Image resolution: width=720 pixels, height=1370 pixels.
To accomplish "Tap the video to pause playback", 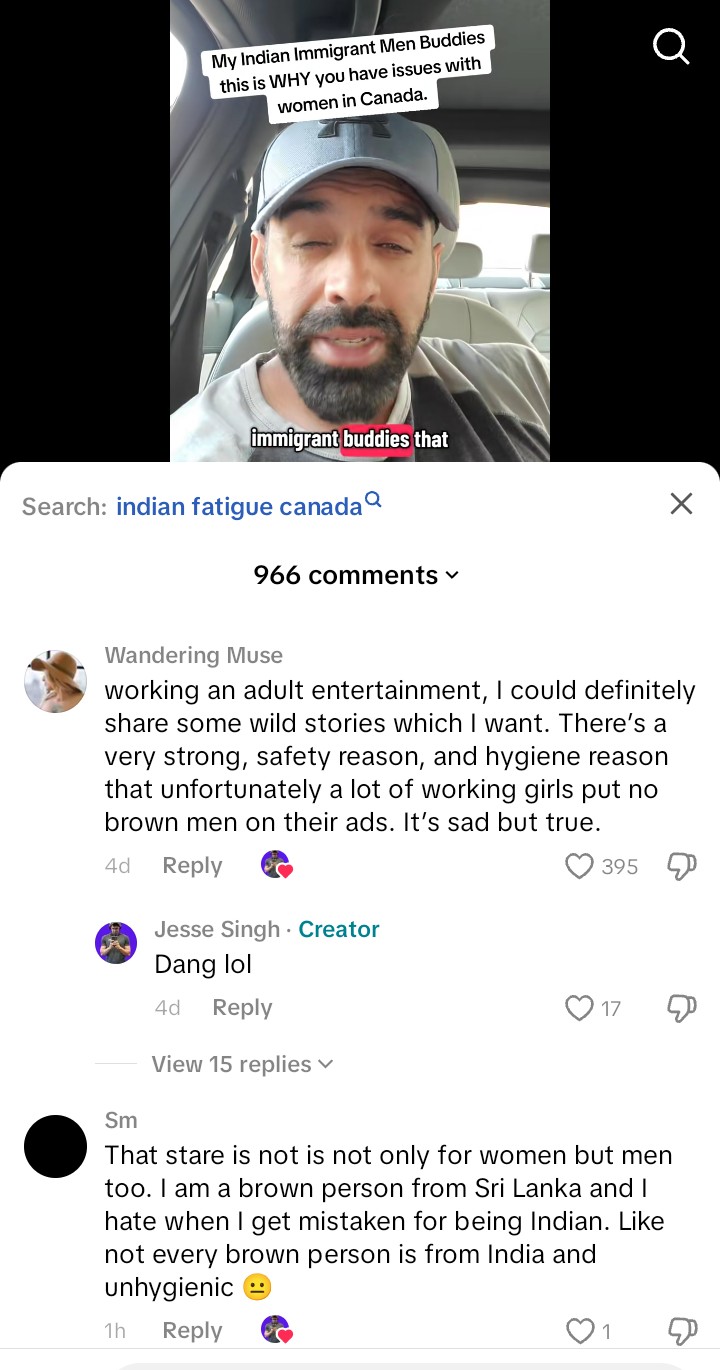I will [360, 260].
